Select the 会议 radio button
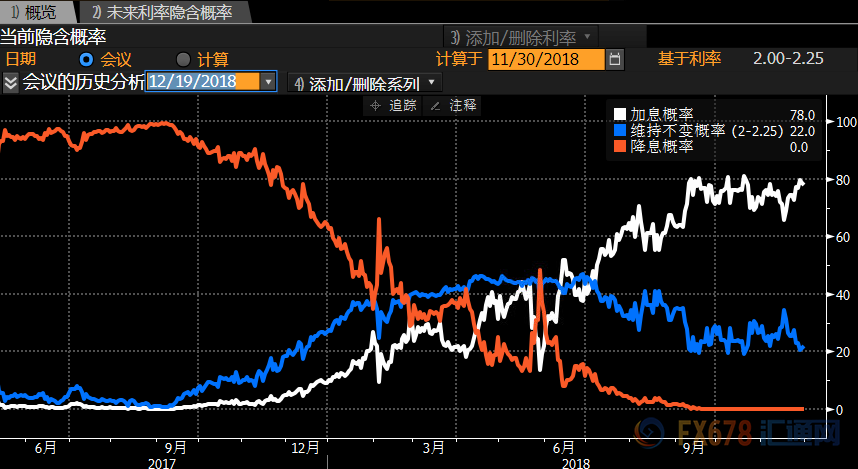858x469 pixels. click(86, 59)
